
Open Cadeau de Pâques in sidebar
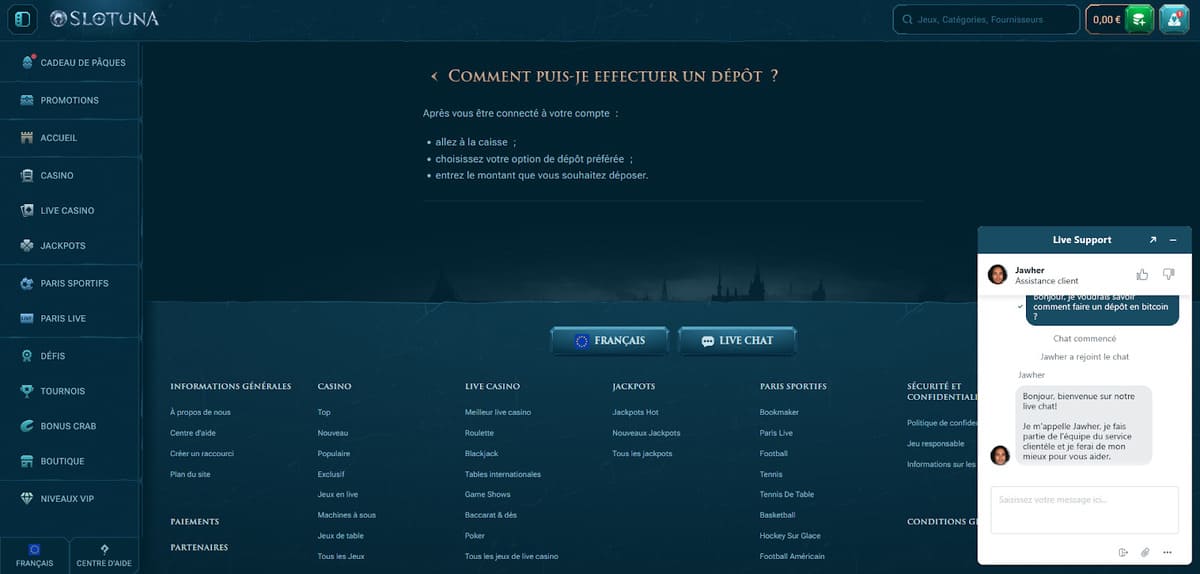point(70,62)
